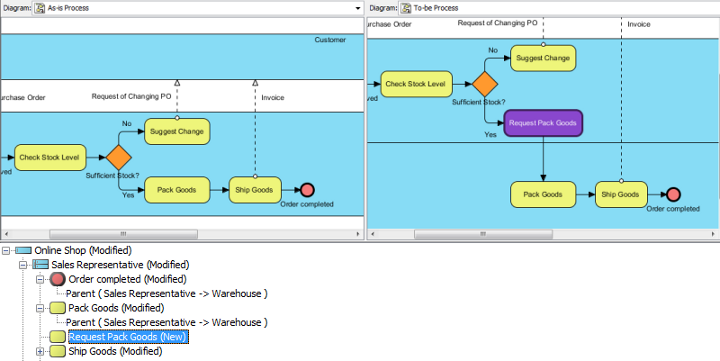Select Order completed (Modified) tree item
This screenshot has height=361, width=720.
[x=128, y=279]
